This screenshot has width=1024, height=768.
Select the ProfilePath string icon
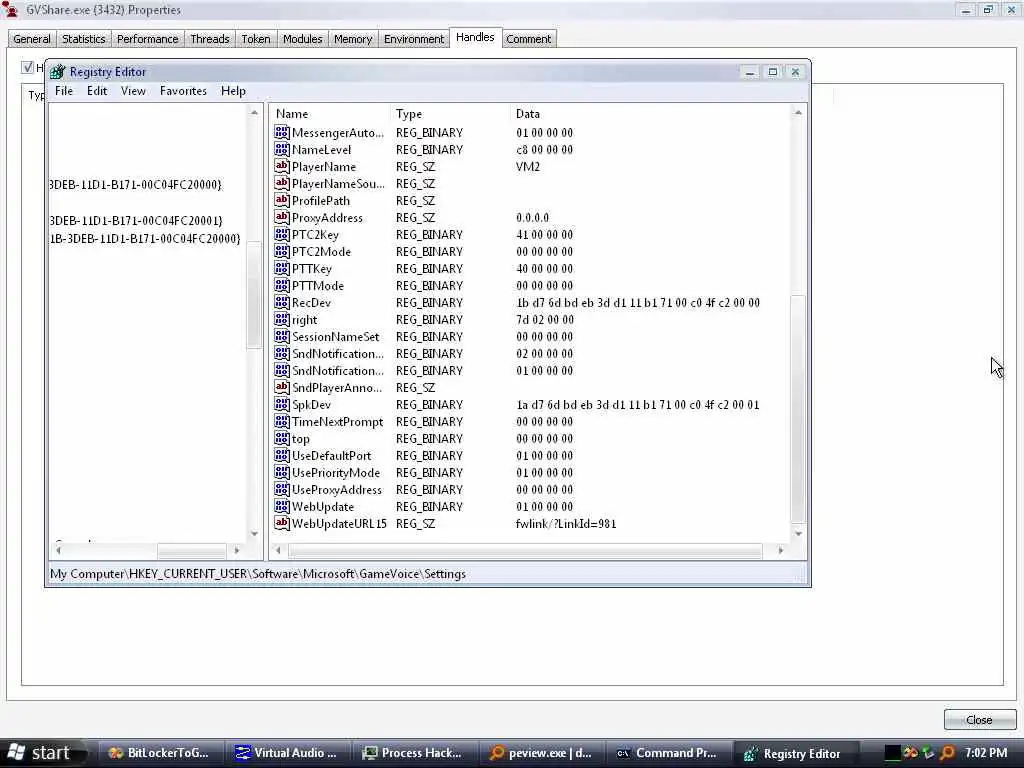point(281,200)
